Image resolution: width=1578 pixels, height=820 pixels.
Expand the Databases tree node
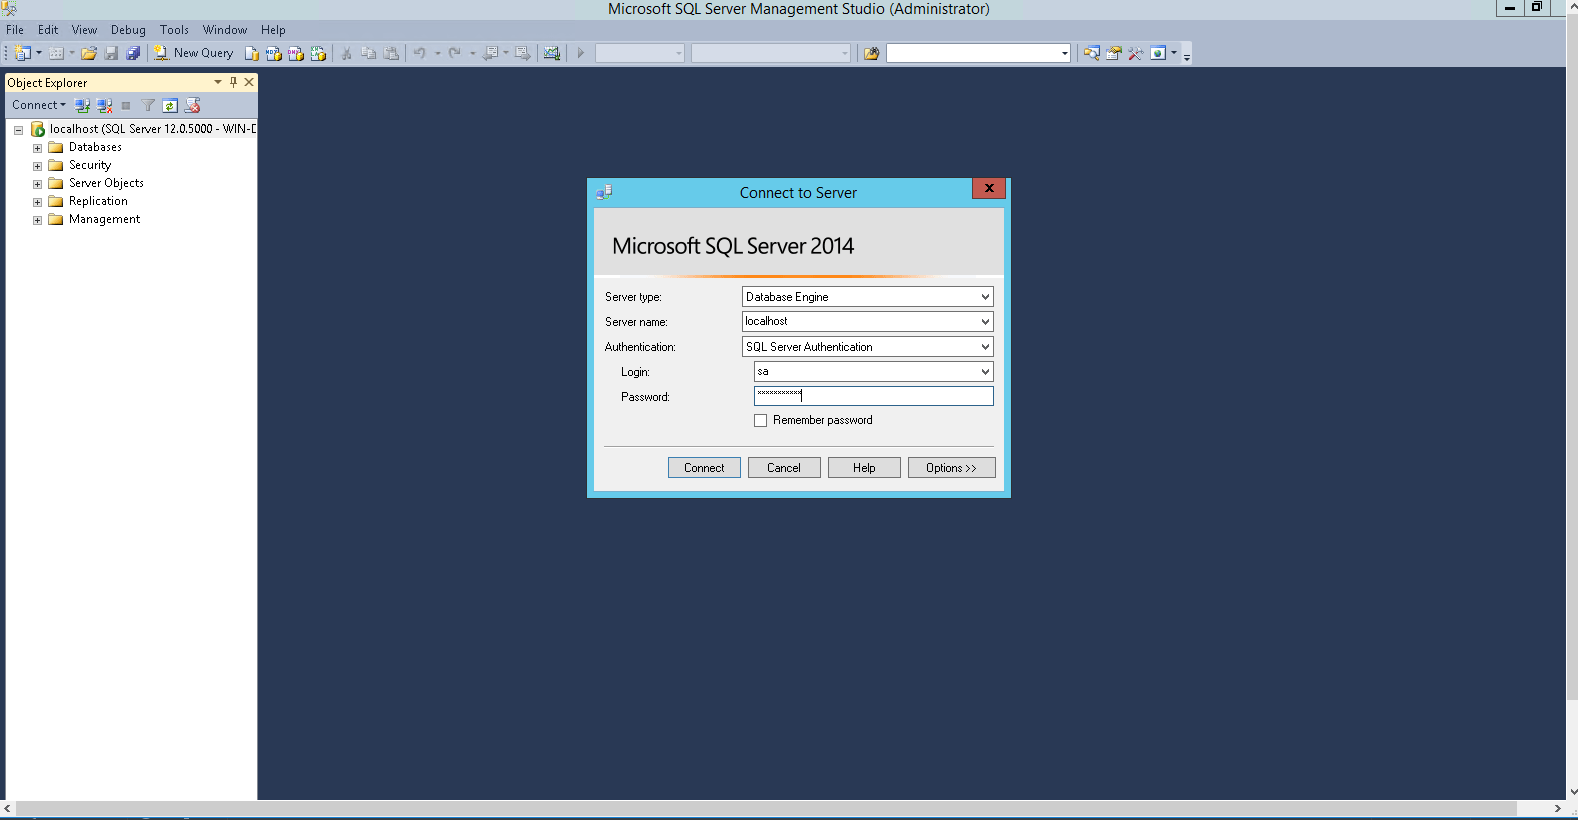point(37,148)
